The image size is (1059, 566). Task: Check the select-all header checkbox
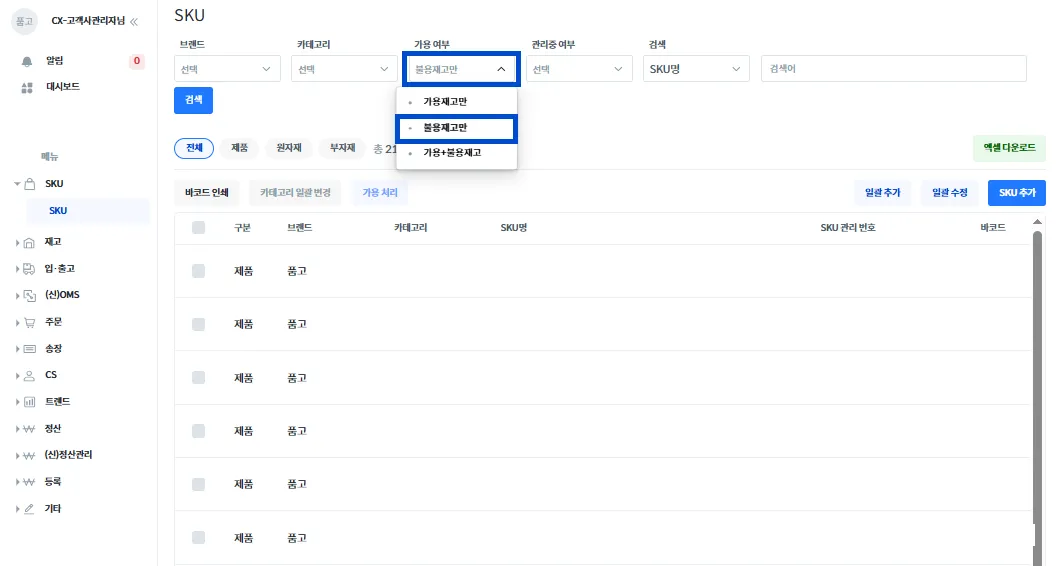click(199, 228)
